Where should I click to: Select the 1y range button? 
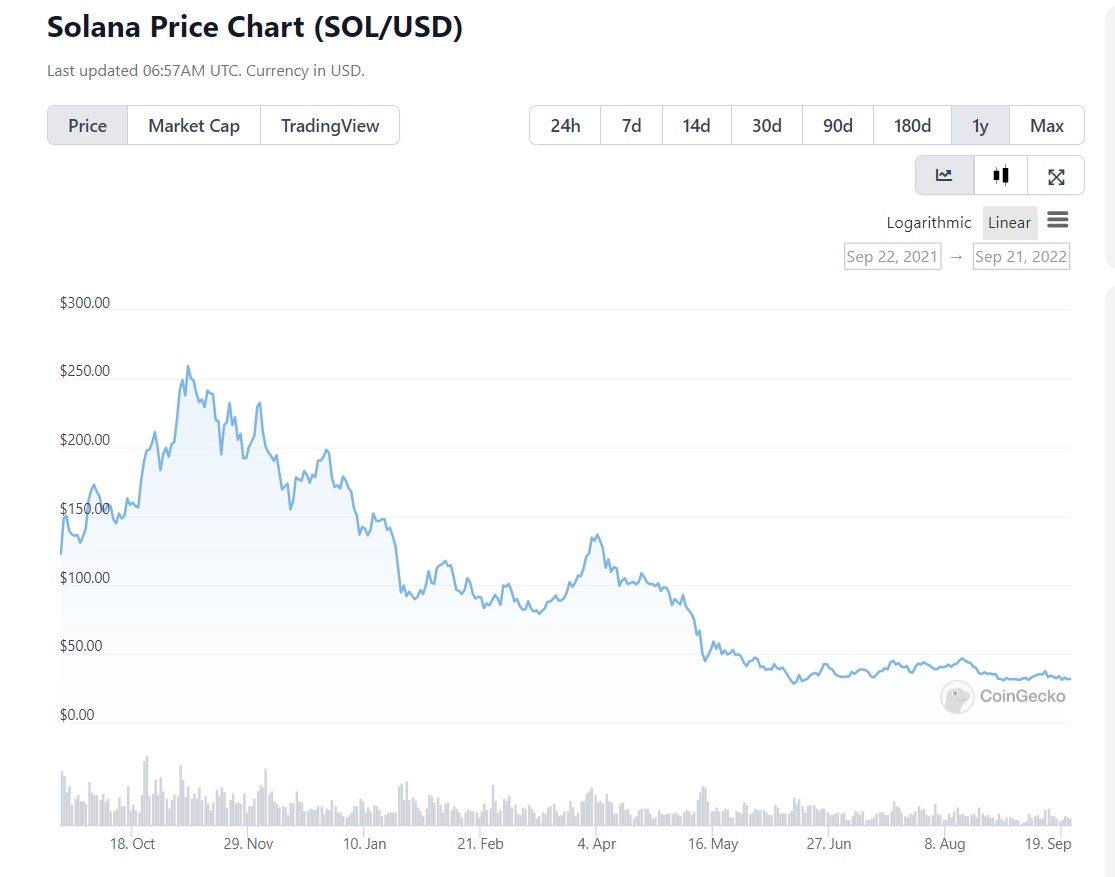pyautogui.click(x=980, y=125)
